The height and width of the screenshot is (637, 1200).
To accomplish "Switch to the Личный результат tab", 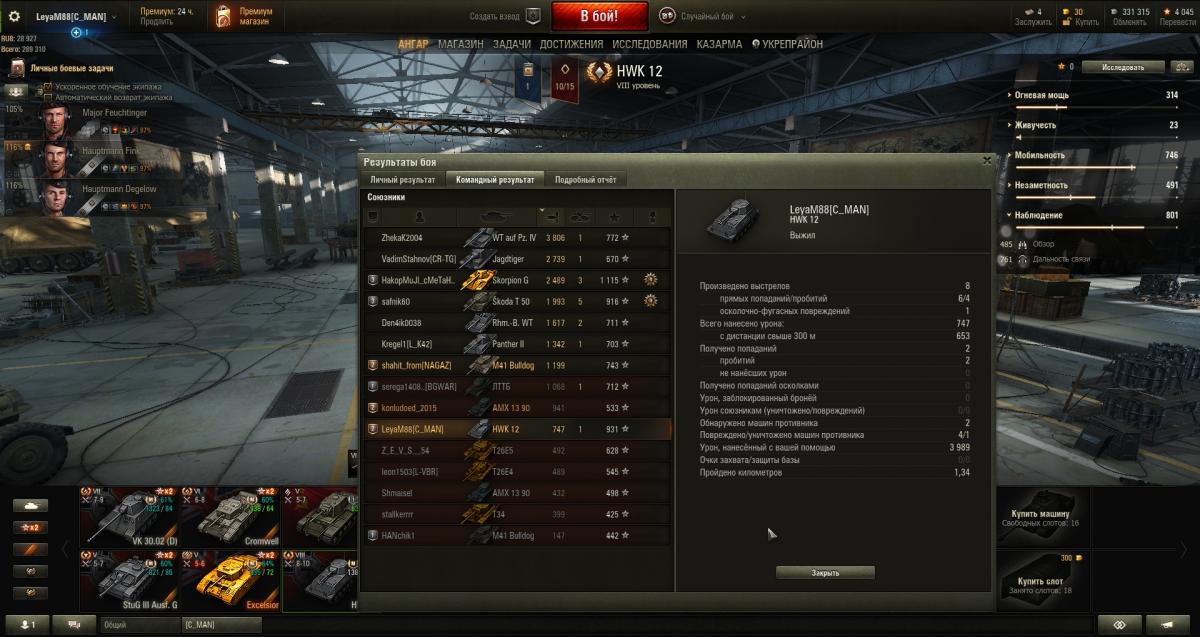I will tap(403, 180).
